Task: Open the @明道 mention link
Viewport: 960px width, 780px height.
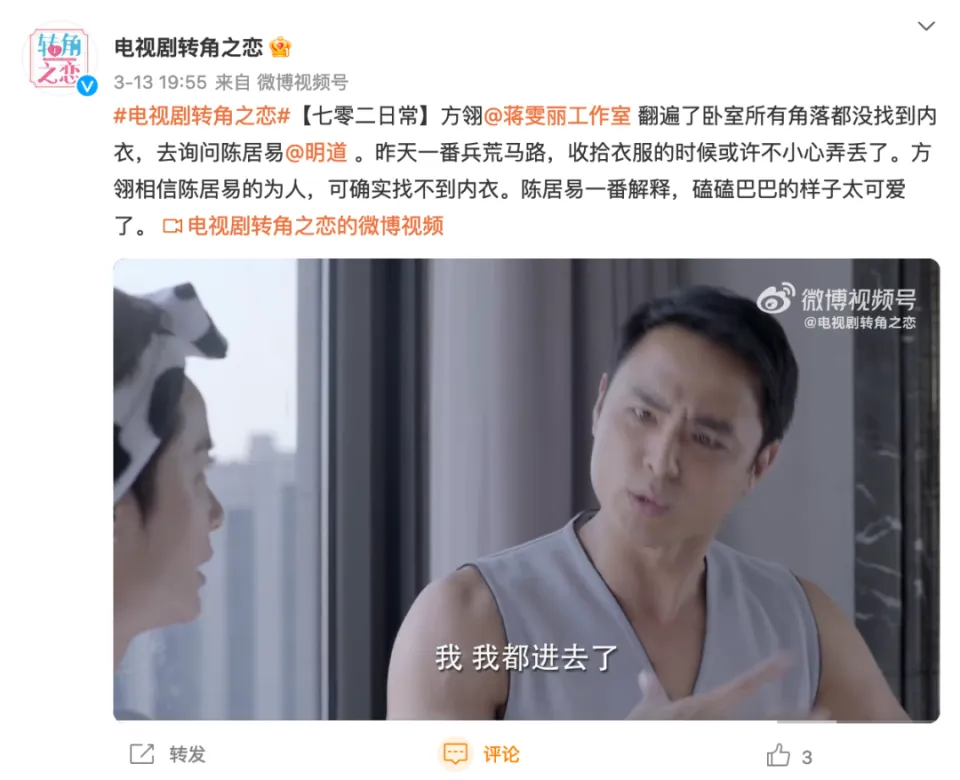Action: [x=317, y=152]
